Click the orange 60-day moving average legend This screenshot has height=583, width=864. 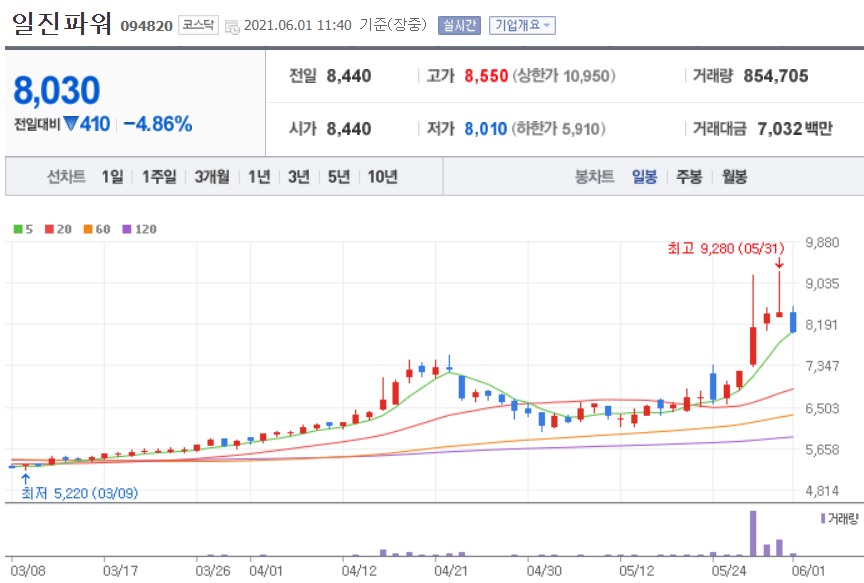point(97,229)
